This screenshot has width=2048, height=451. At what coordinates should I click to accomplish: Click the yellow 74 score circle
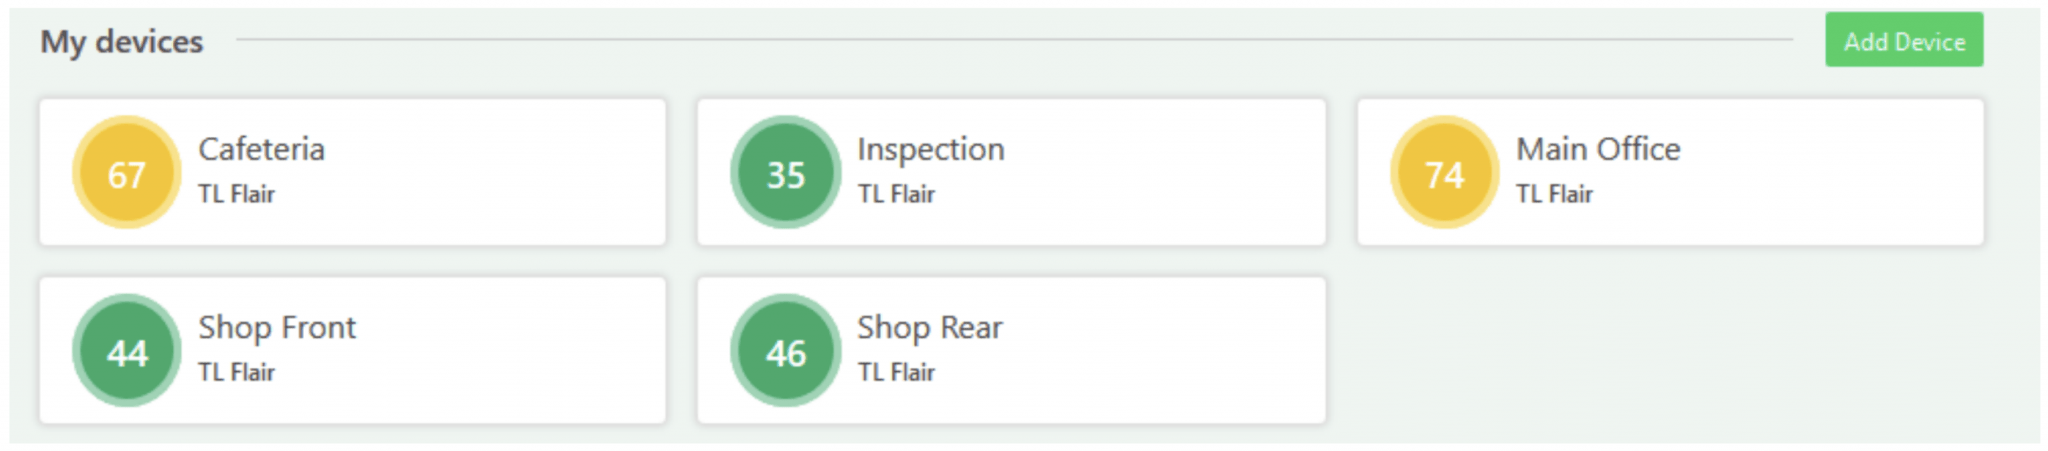coord(1445,173)
